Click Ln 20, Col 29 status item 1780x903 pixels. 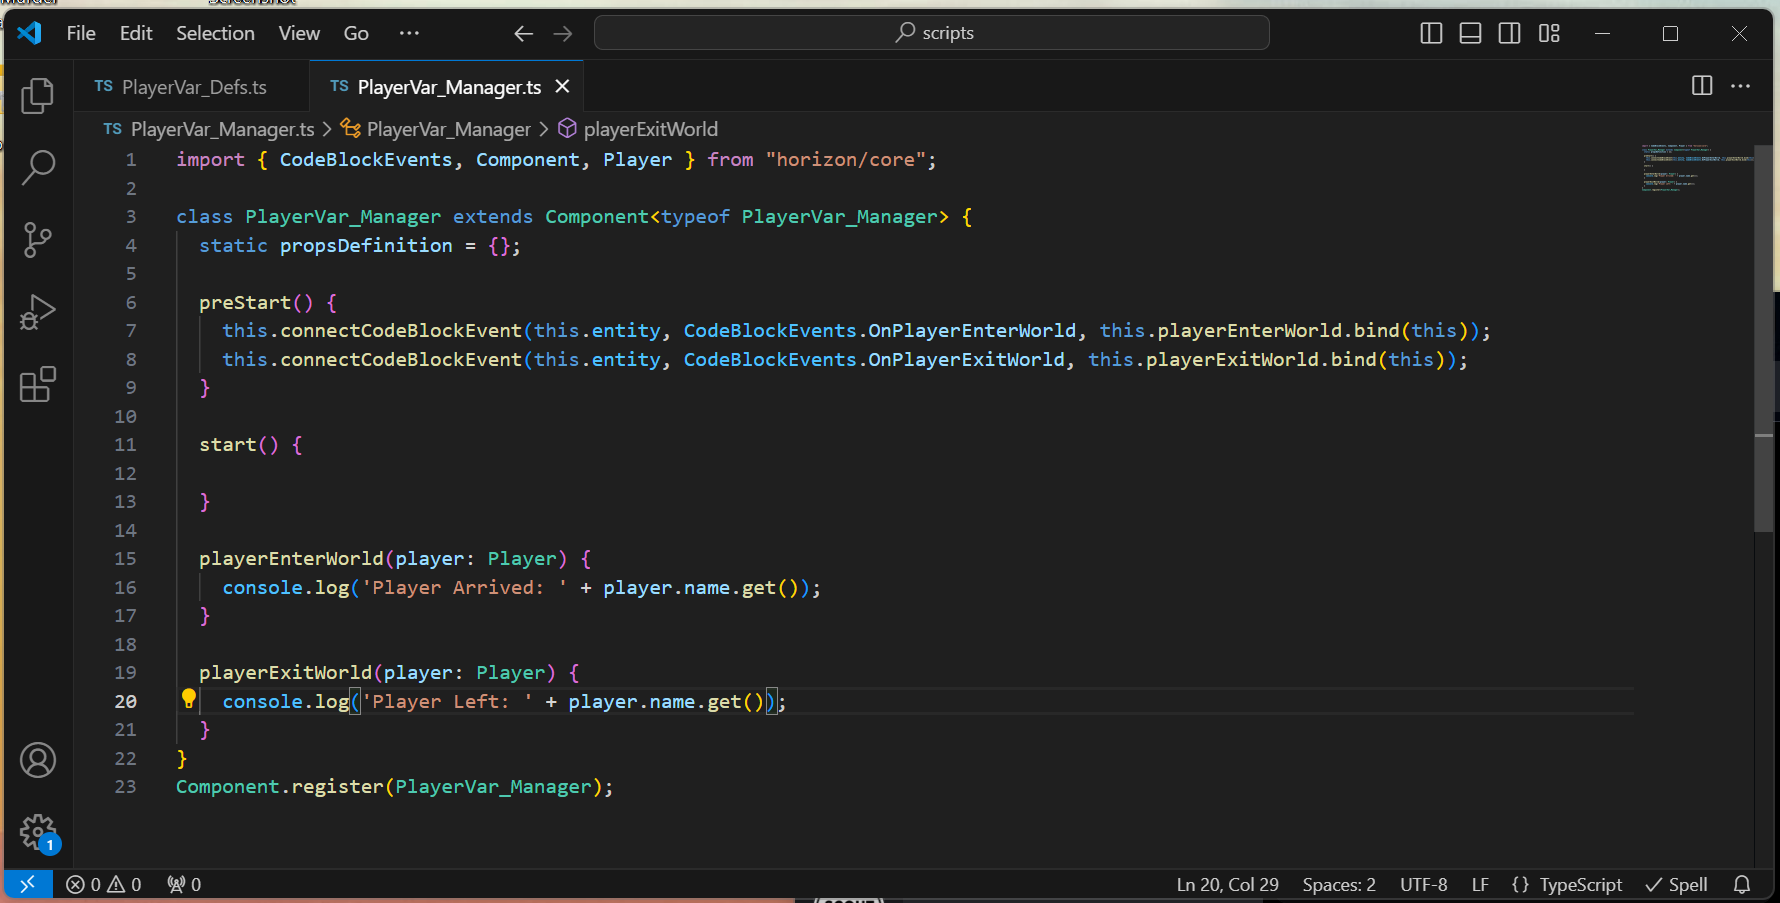[1227, 884]
